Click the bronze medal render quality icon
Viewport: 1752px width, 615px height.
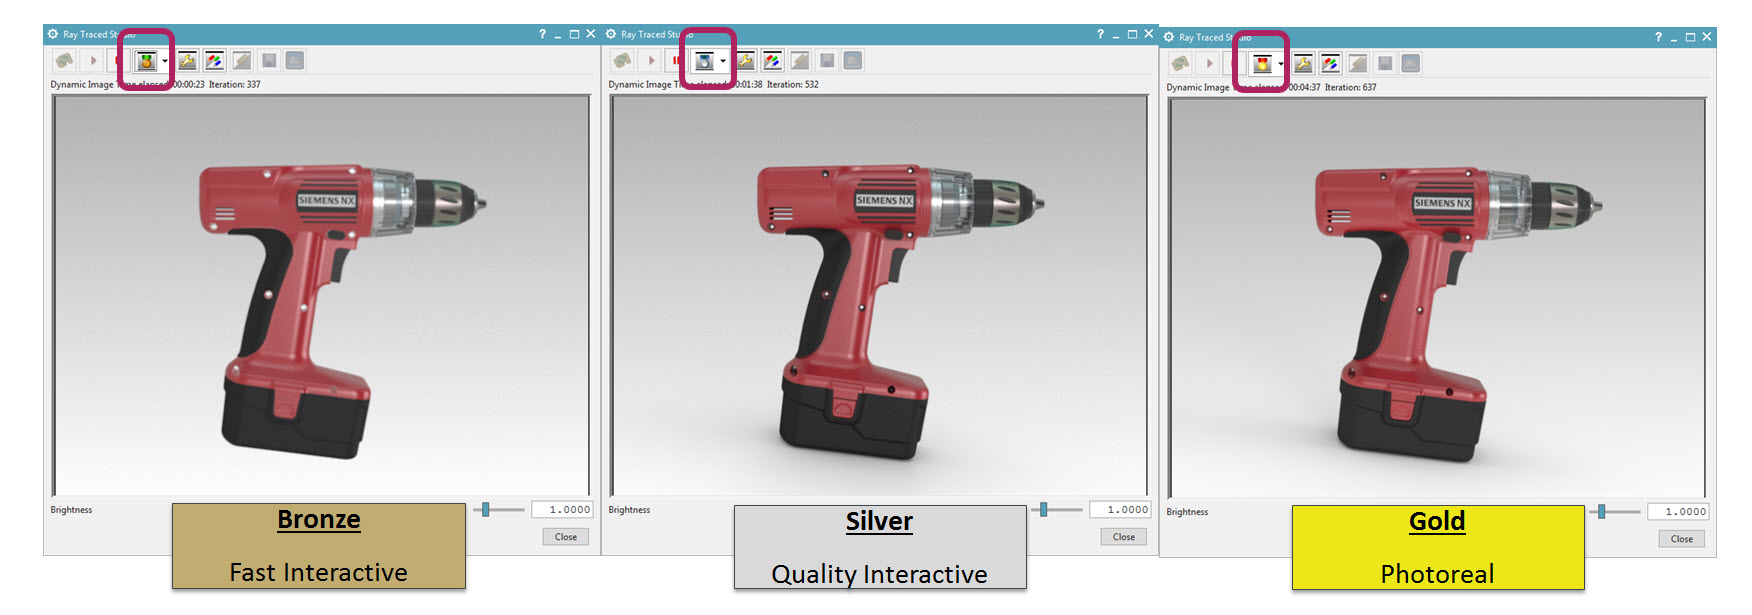pos(146,61)
